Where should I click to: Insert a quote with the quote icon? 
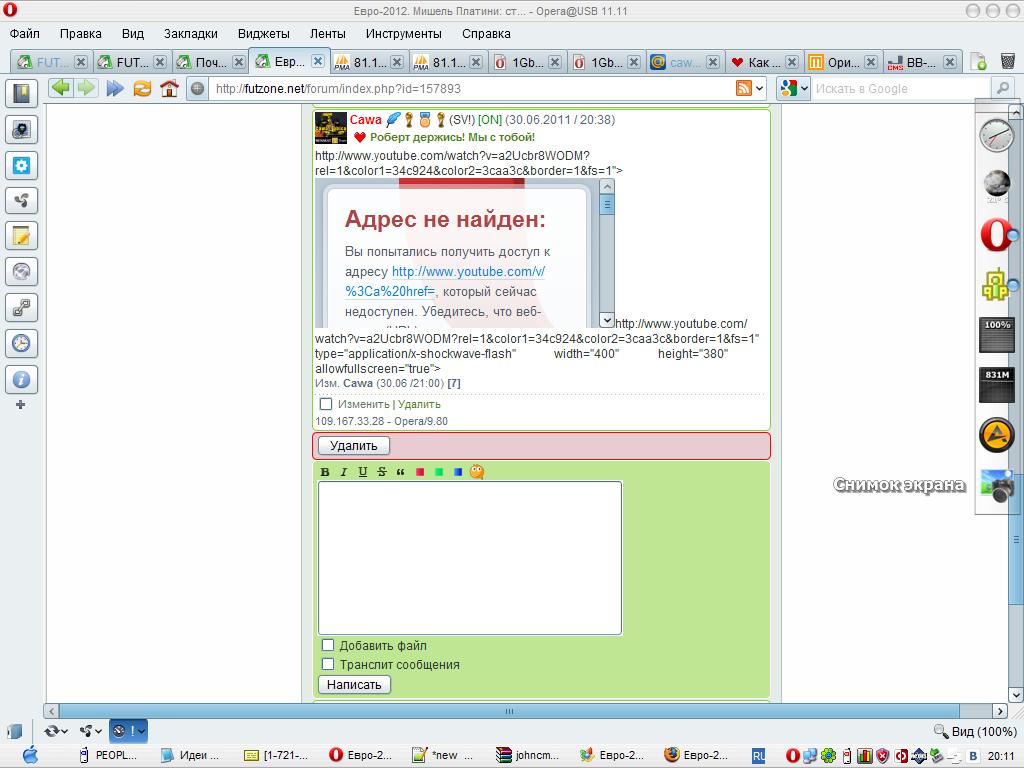401,472
